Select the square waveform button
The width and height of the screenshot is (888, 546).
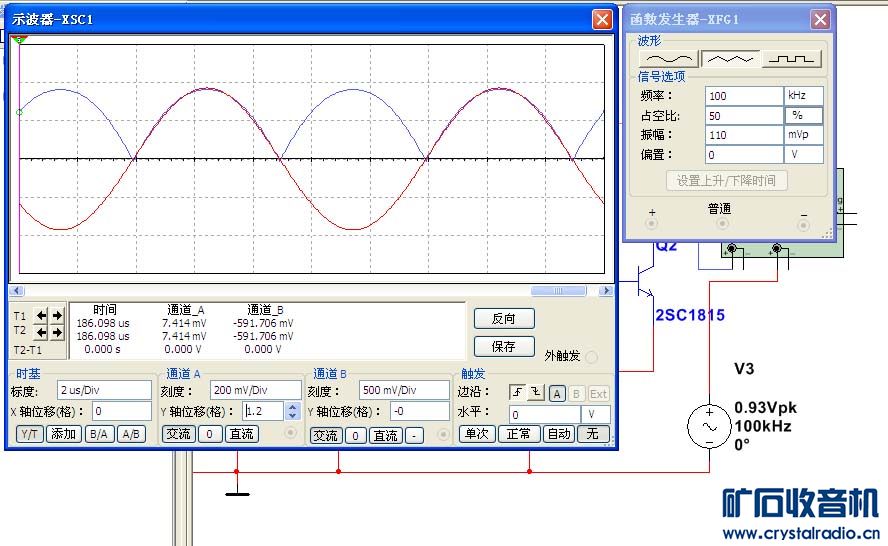click(792, 59)
